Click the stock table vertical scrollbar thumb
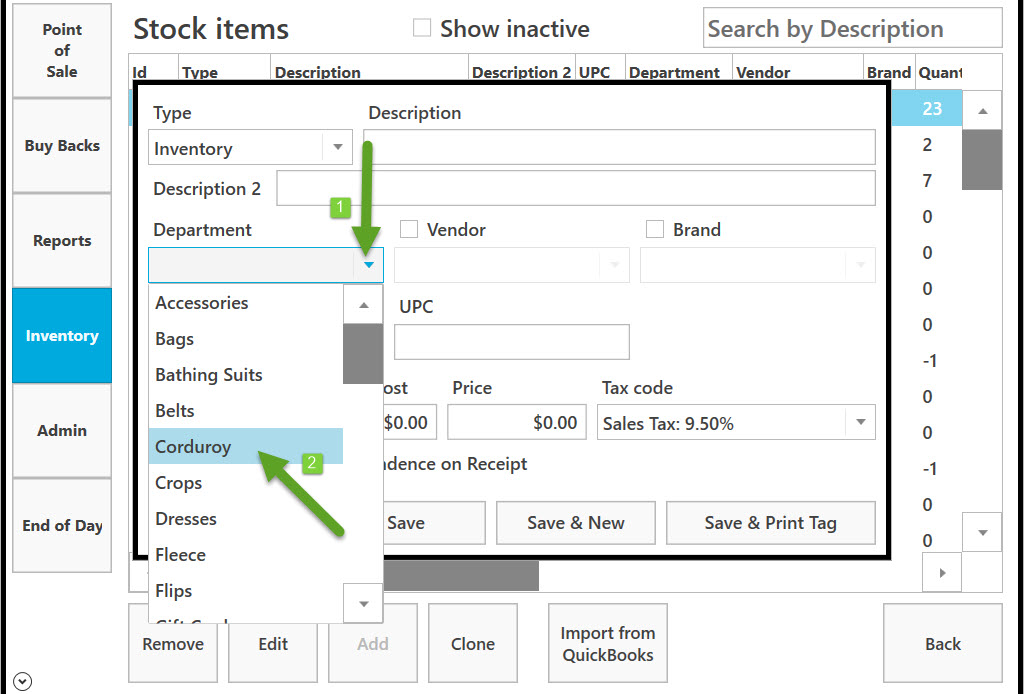The width and height of the screenshot is (1024, 694). [x=982, y=159]
